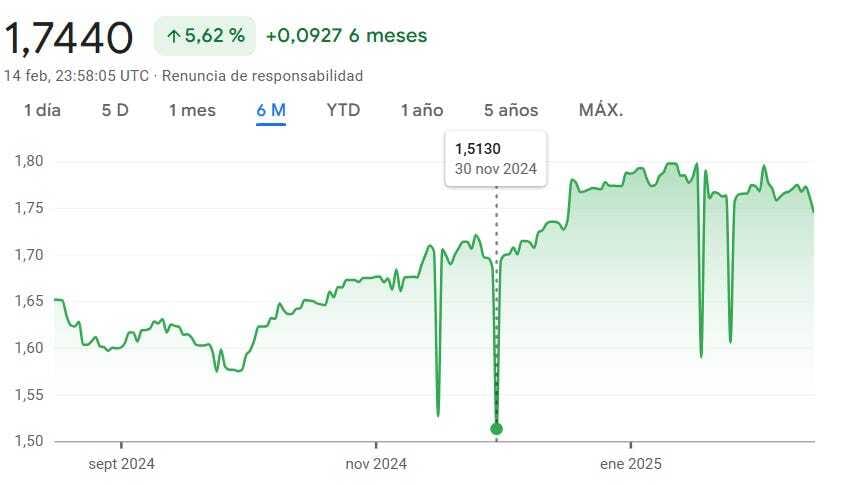Click the sept 2024 axis label
852x485 pixels.
122,464
